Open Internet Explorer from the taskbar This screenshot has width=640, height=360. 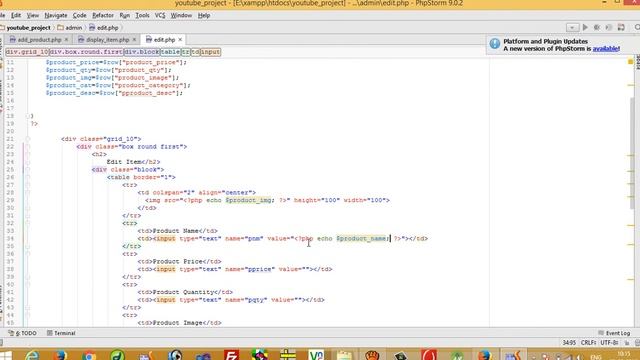(32, 355)
